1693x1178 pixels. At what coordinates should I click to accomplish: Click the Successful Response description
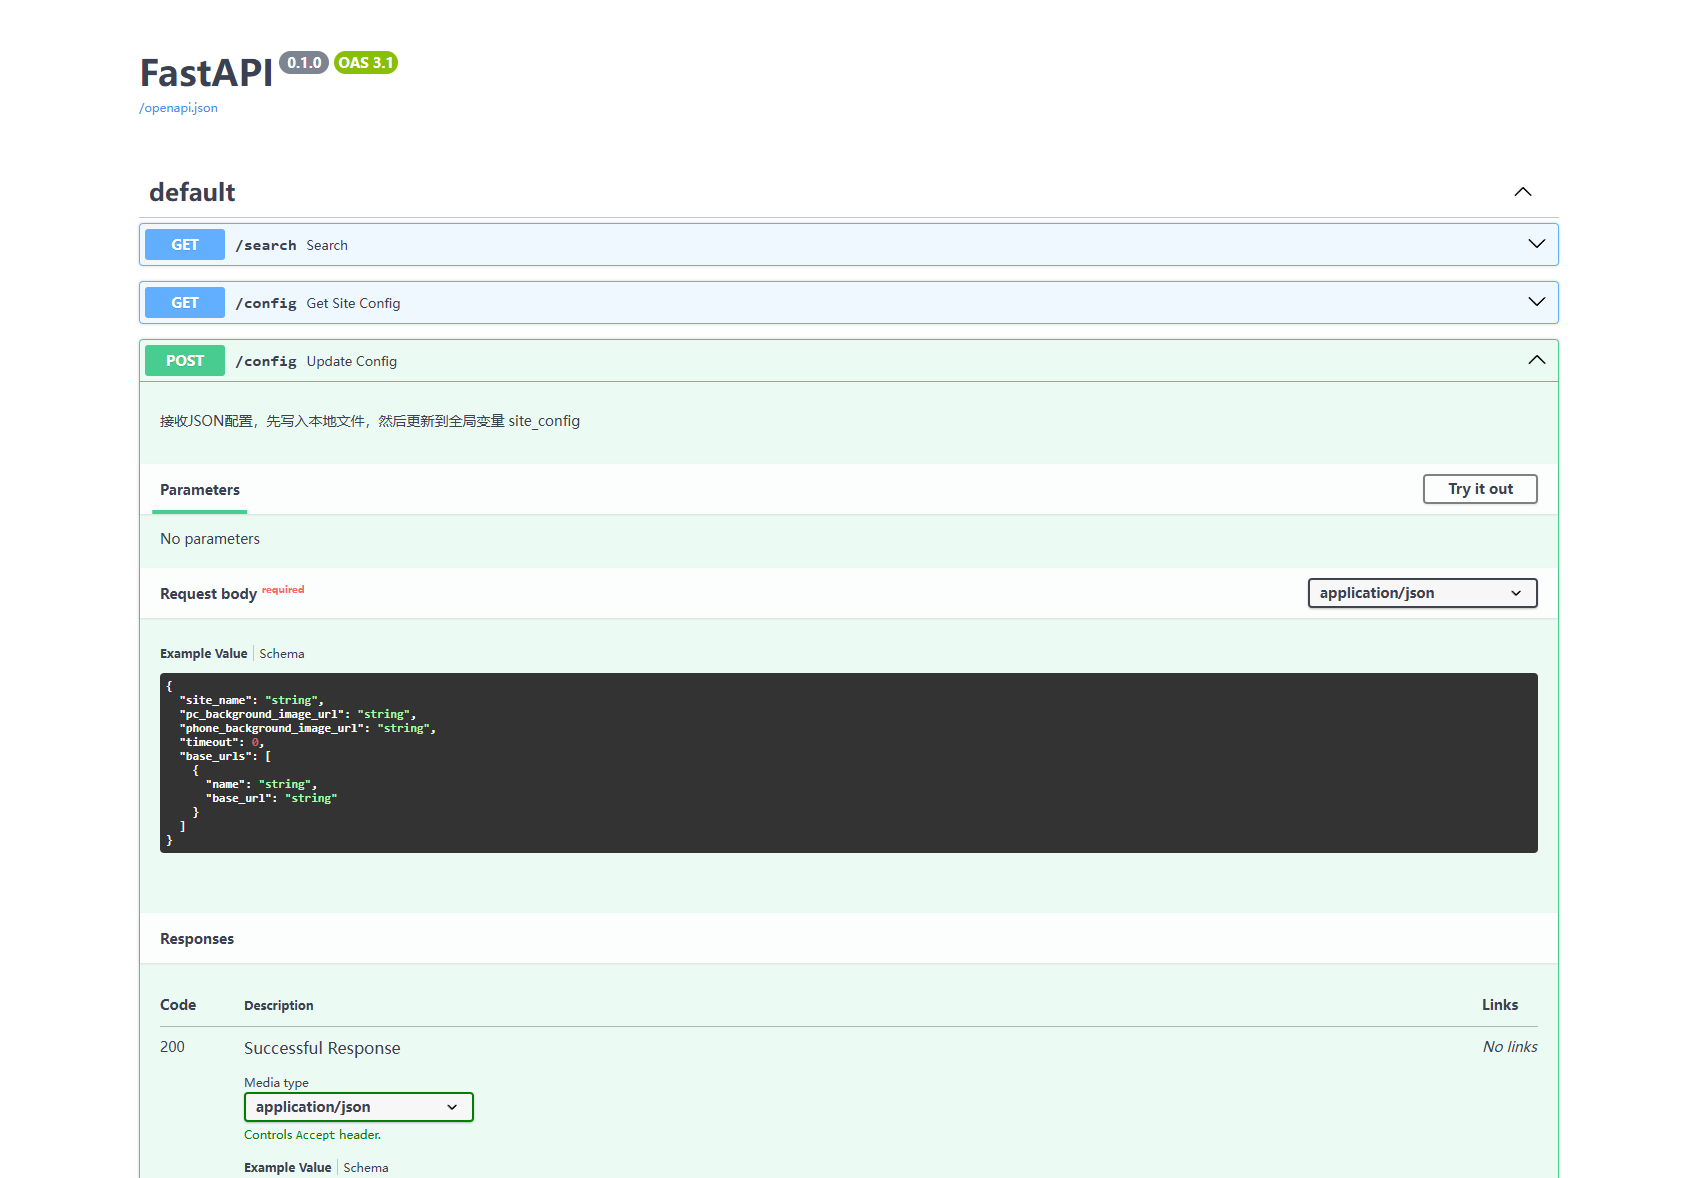[322, 1048]
